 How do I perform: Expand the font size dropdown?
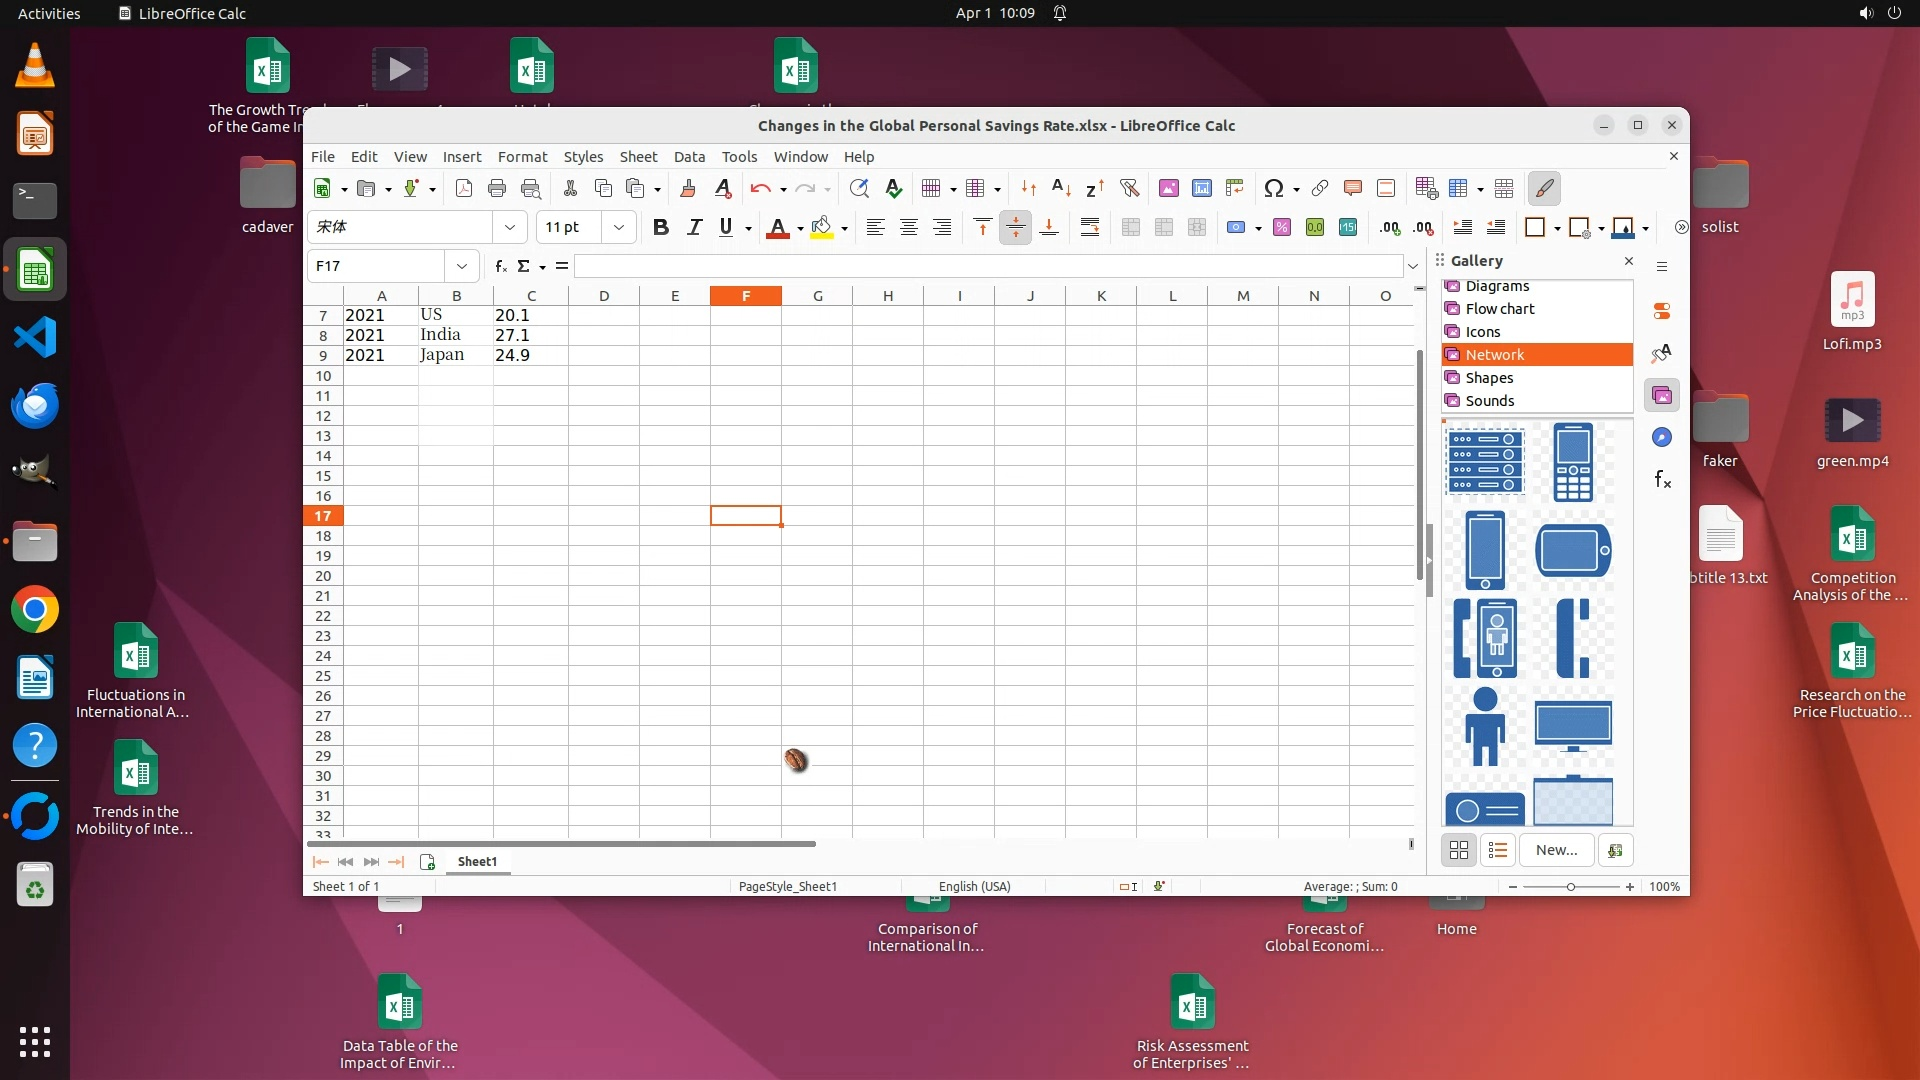tap(619, 228)
